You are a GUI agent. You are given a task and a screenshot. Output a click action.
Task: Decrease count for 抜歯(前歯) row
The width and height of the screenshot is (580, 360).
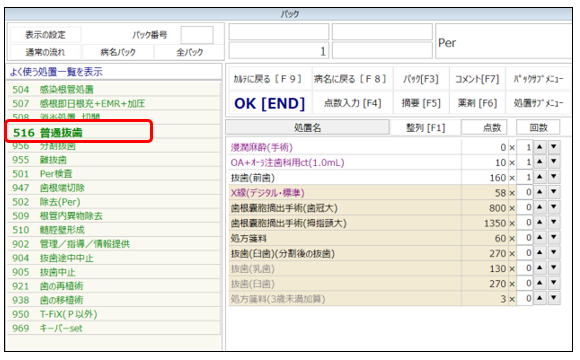tap(554, 178)
